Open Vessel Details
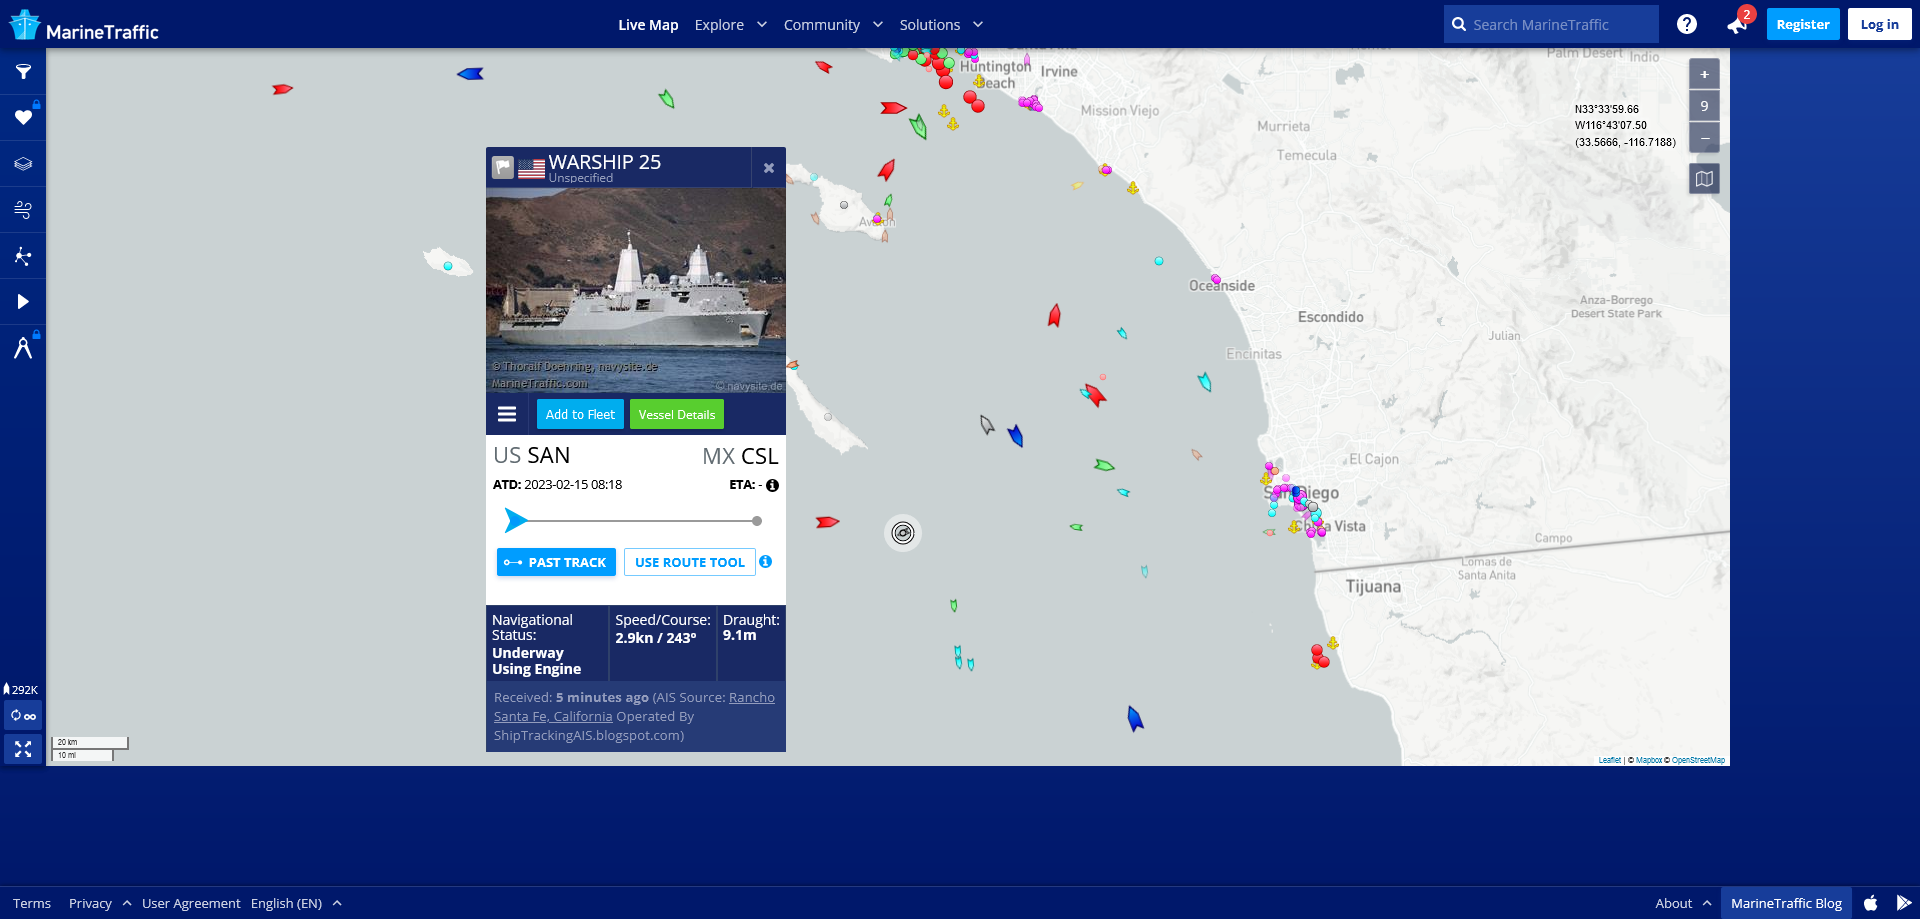The height and width of the screenshot is (919, 1920). pyautogui.click(x=677, y=414)
